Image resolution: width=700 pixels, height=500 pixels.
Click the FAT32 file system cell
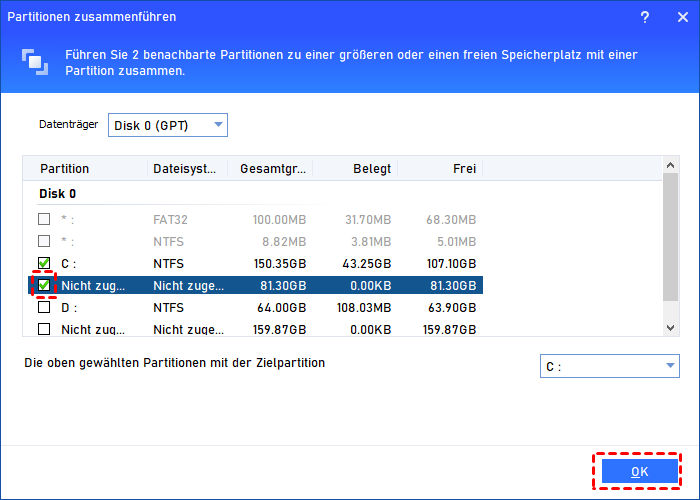click(x=170, y=220)
